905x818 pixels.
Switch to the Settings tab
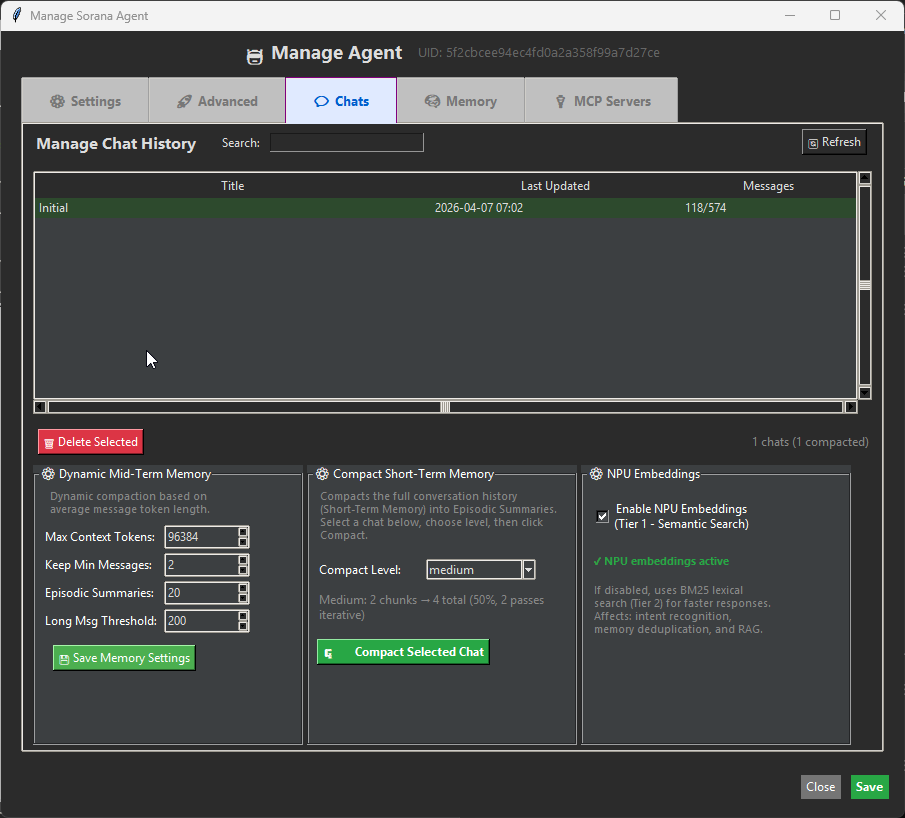85,100
